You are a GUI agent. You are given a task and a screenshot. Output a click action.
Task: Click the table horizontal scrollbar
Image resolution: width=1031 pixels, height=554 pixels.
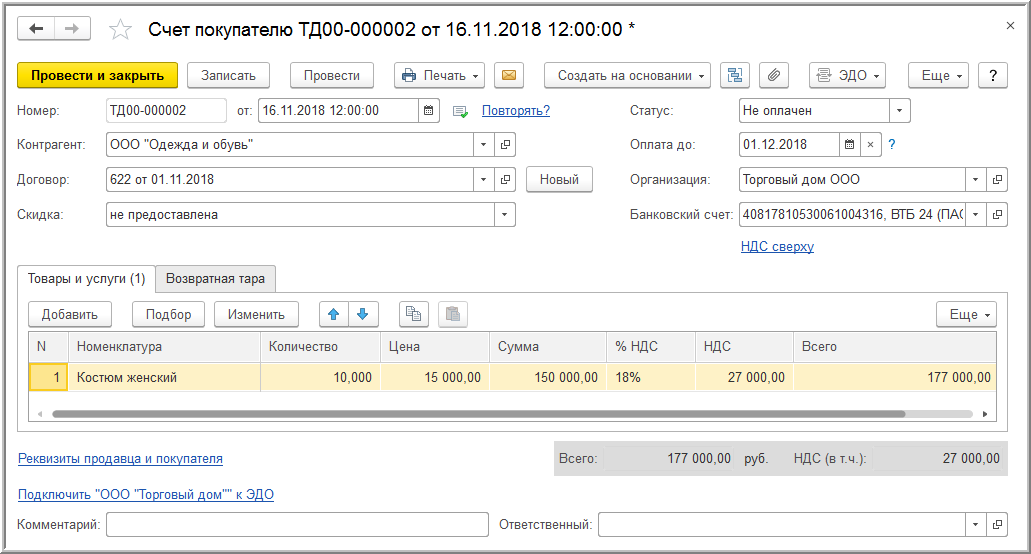click(x=479, y=414)
